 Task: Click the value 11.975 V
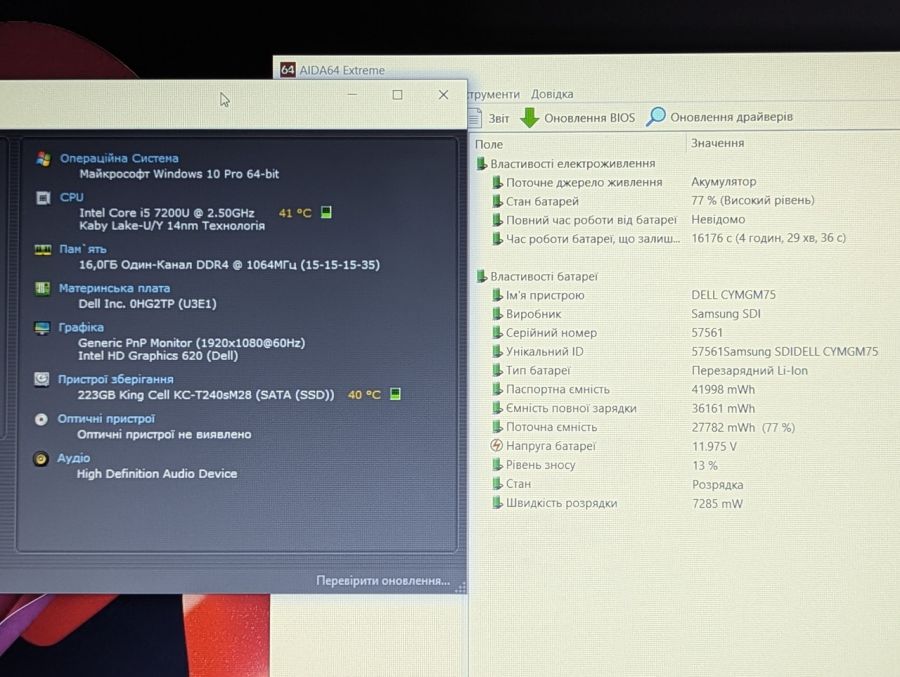714,446
